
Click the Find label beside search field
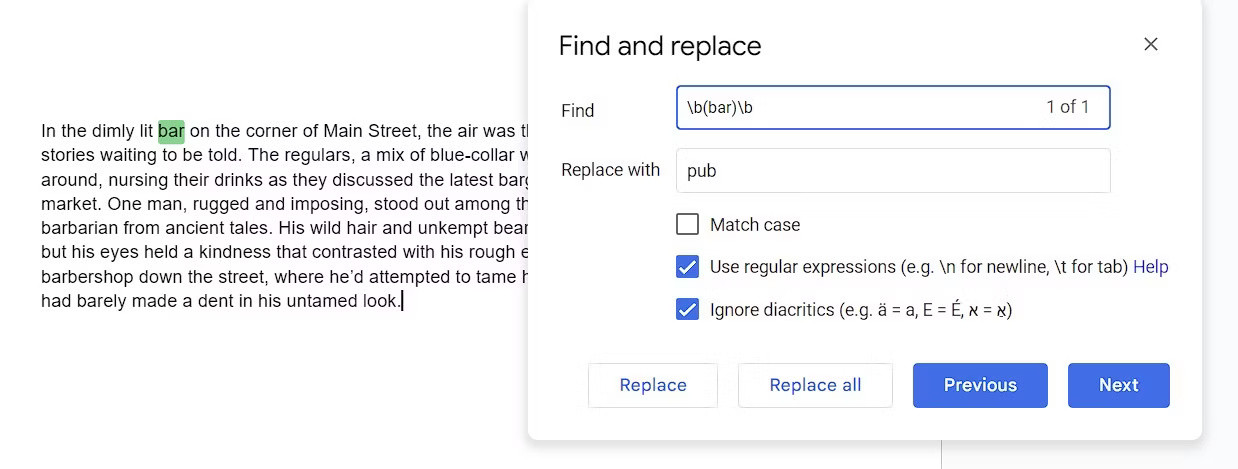tap(578, 110)
